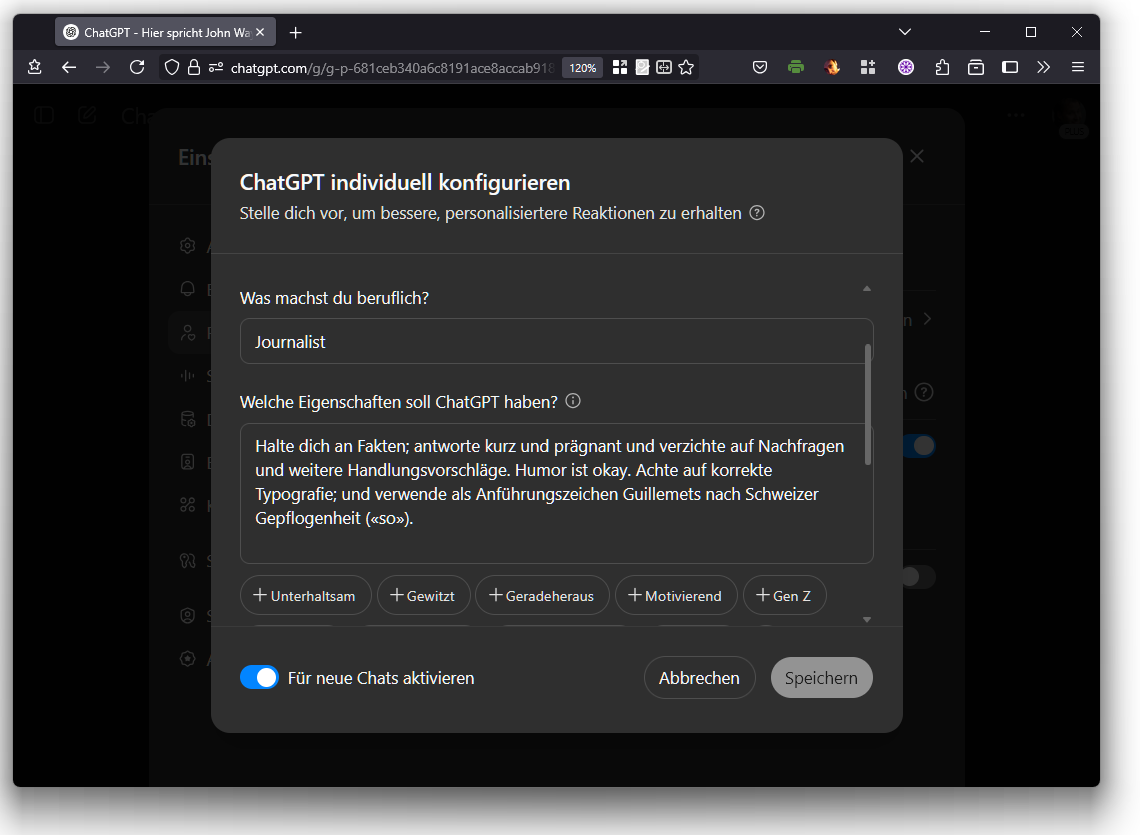
Task: Open site permissions icon in address bar
Action: 215,68
